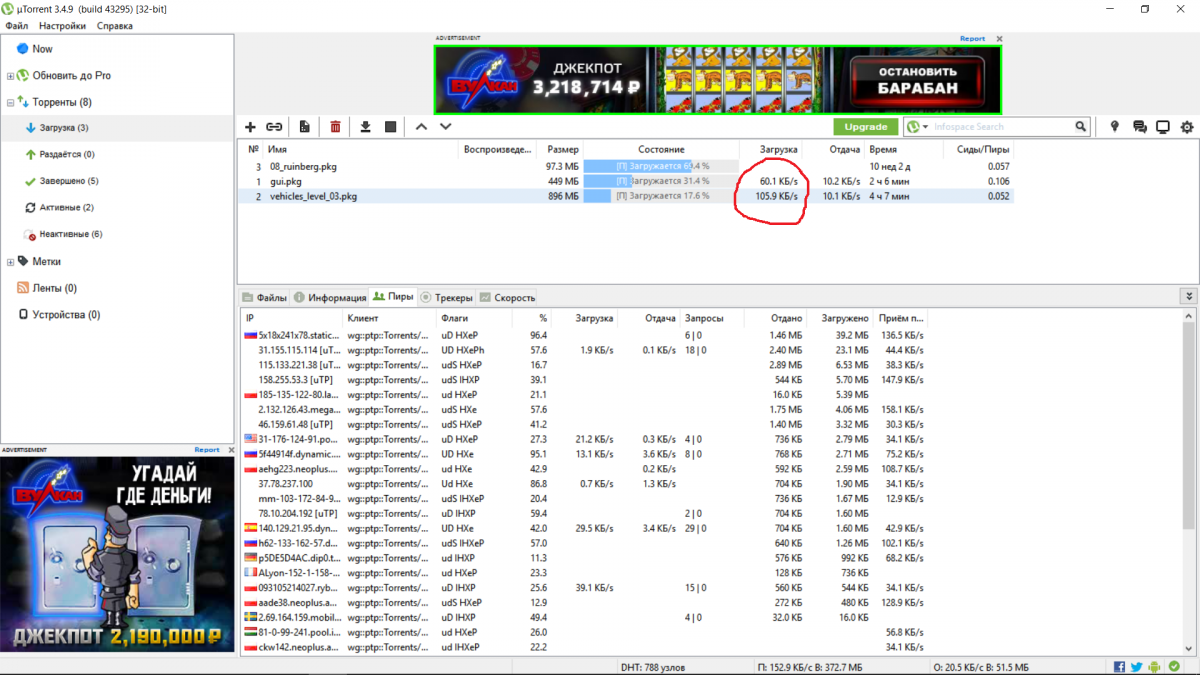Click the Create New Torrent file icon
Viewport: 1200px width, 675px height.
pos(304,127)
